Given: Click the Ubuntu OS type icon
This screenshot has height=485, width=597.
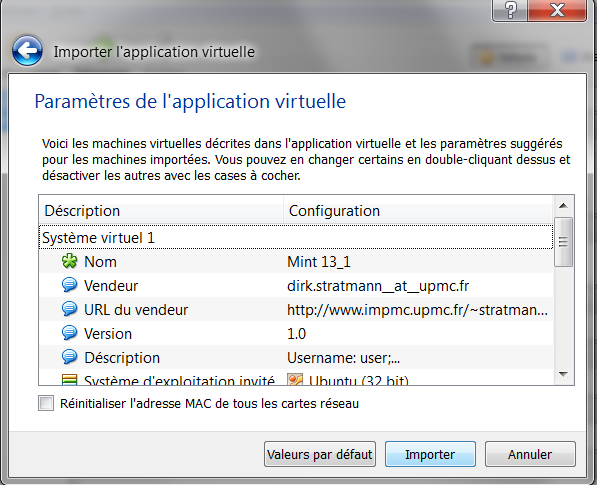Looking at the screenshot, I should pos(295,380).
